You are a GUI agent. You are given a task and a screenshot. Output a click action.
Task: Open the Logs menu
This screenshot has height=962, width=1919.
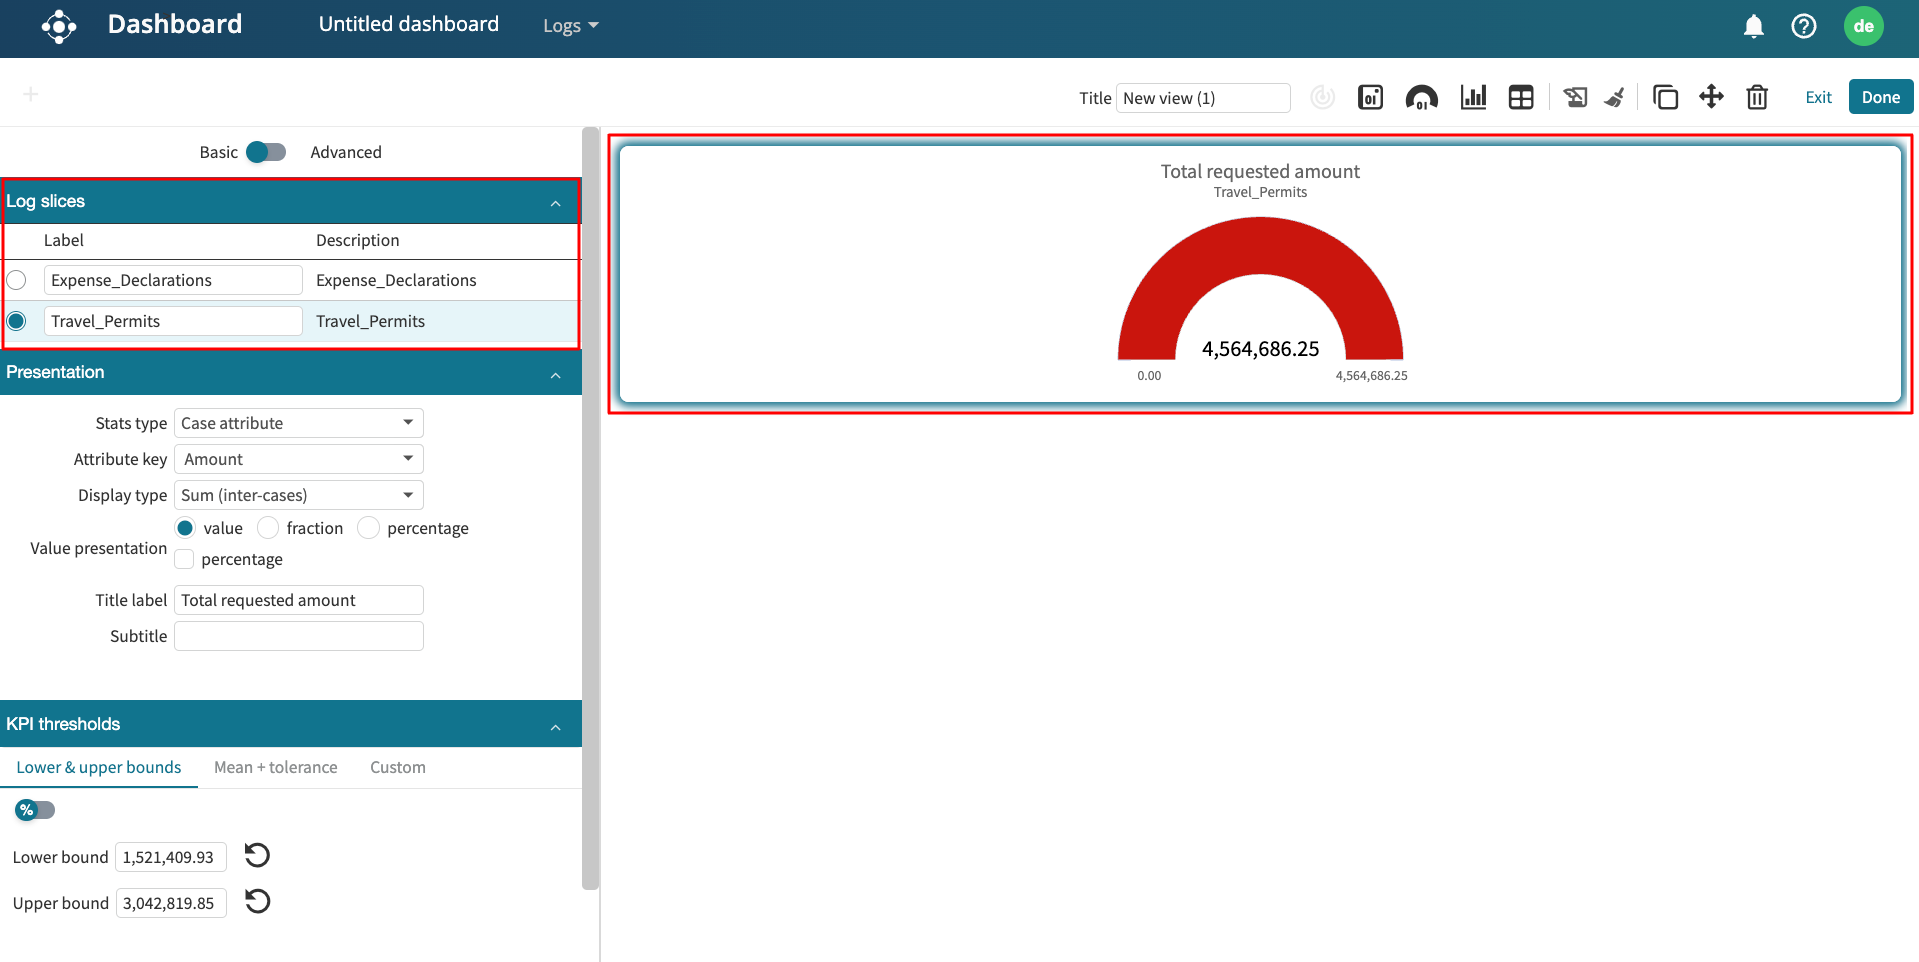(570, 26)
